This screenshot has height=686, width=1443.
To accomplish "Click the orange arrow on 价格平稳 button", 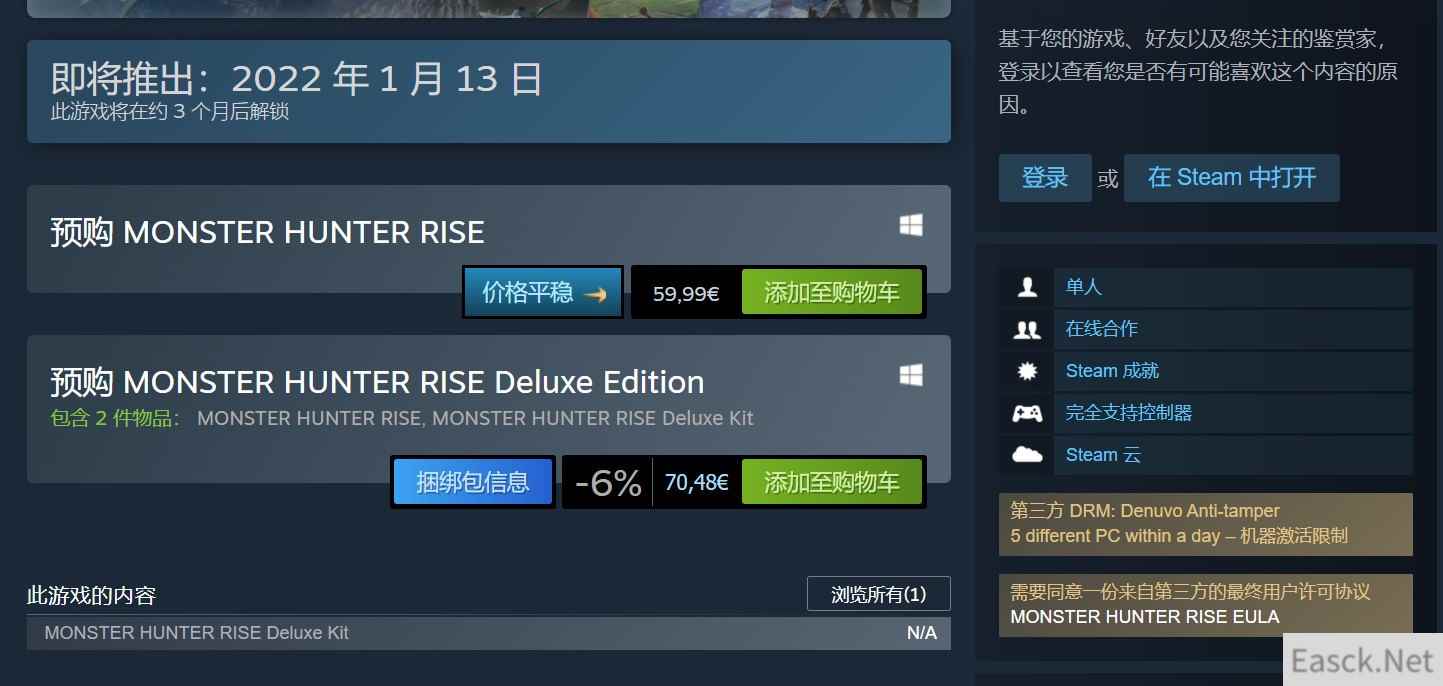I will (x=595, y=293).
